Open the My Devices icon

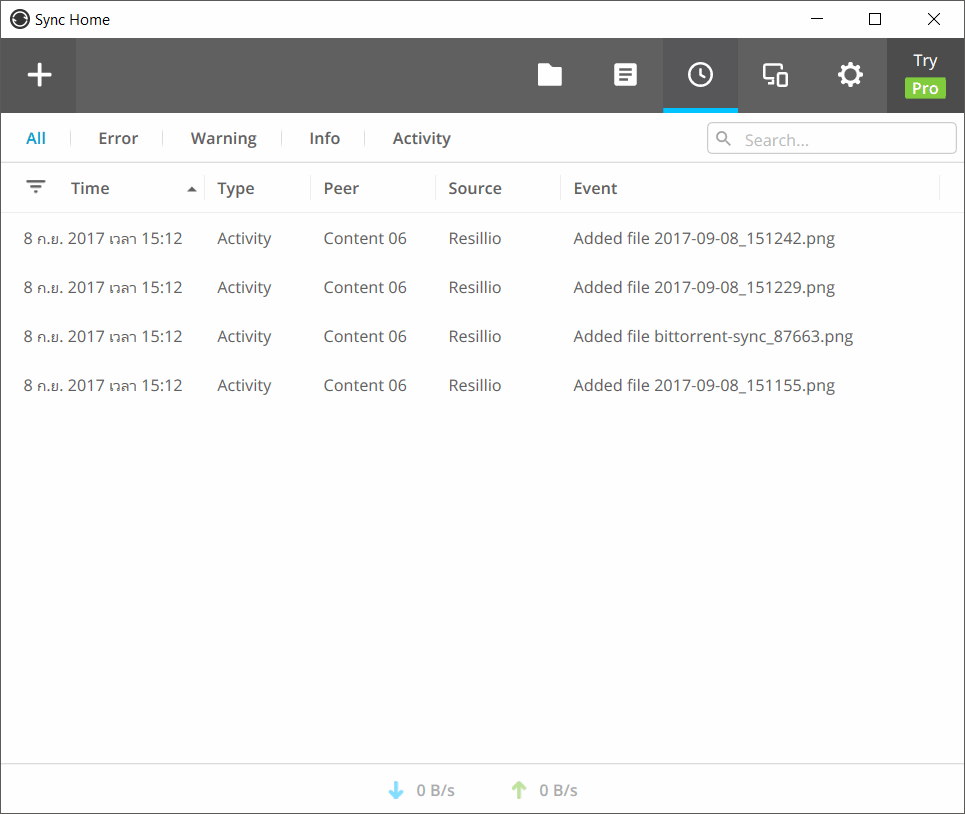[x=775, y=75]
